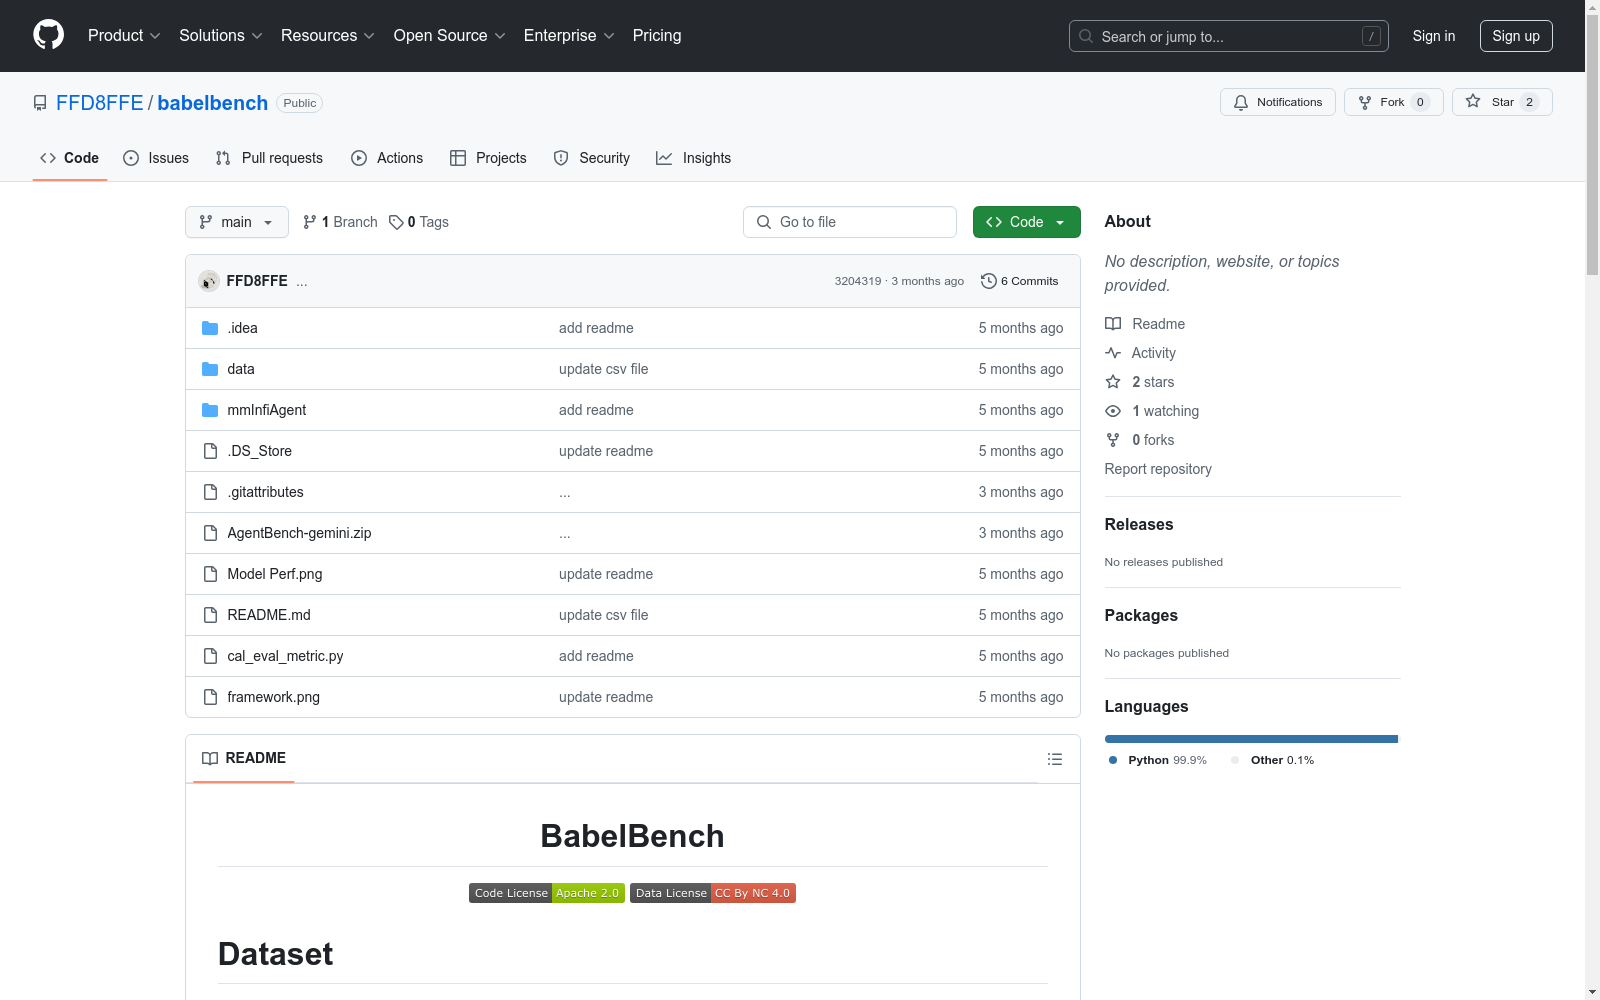Fork the babelbench repository
The width and height of the screenshot is (1600, 1000).
click(1393, 102)
